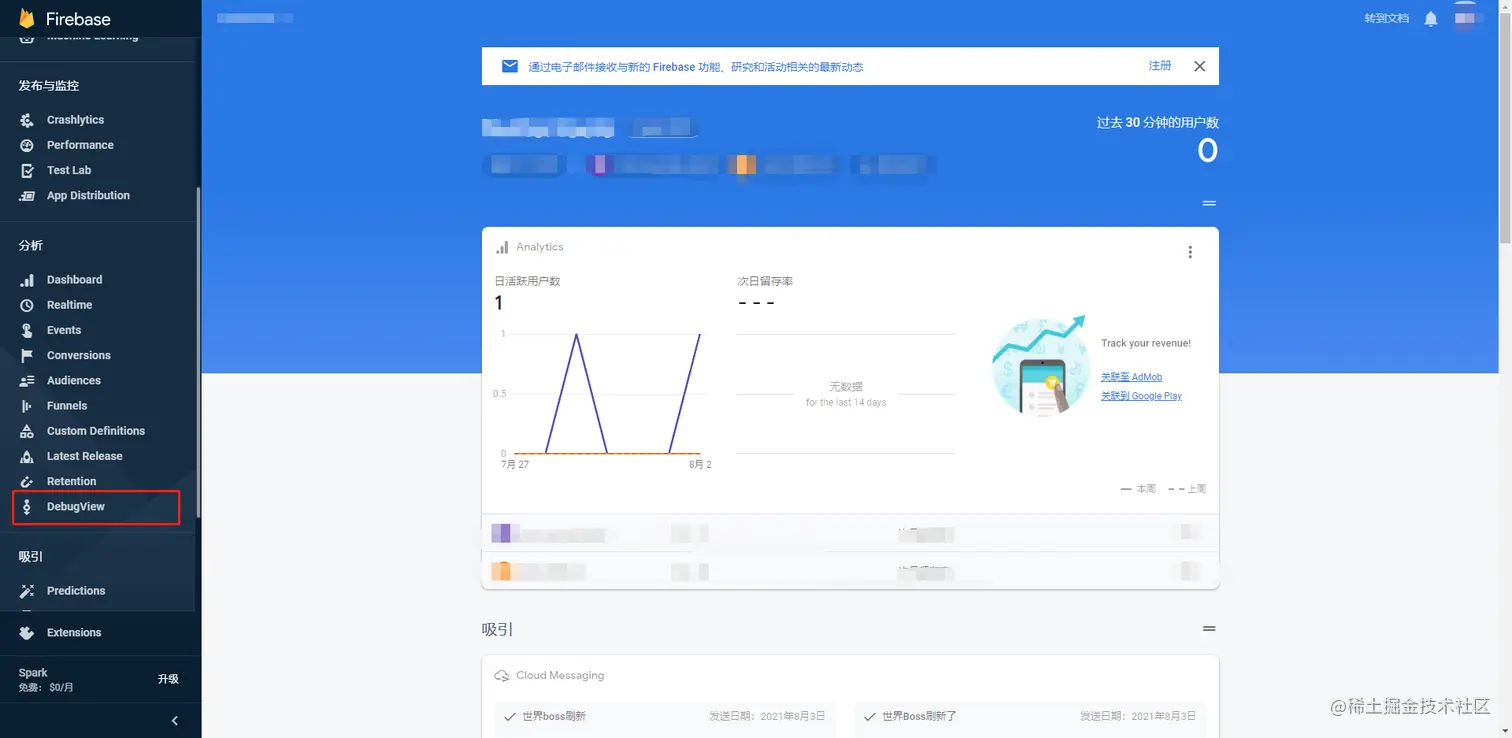The image size is (1512, 738).
Task: Select DebugView in the sidebar
Action: 77,507
